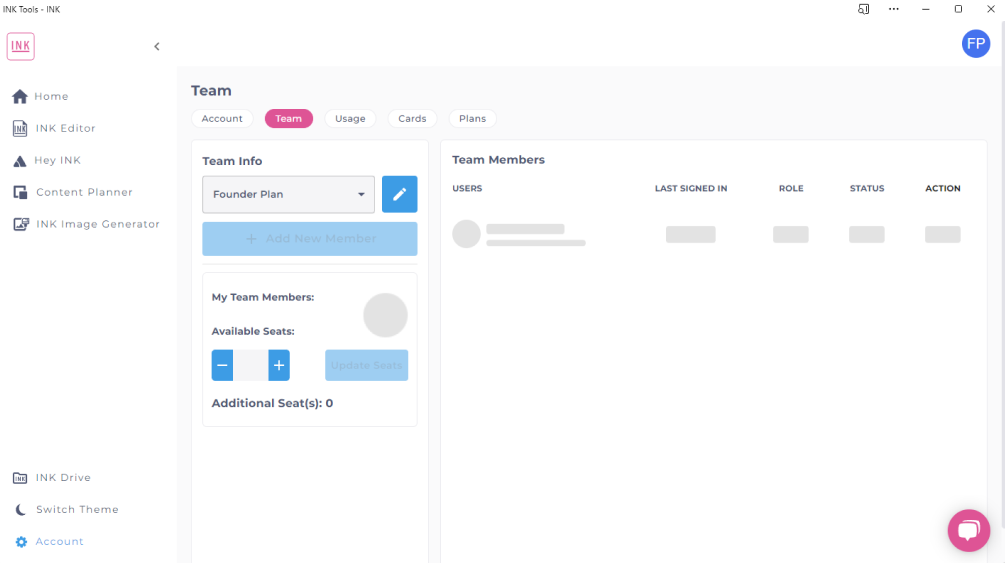Open the Home page icon
Image resolution: width=1005 pixels, height=563 pixels.
(20, 96)
